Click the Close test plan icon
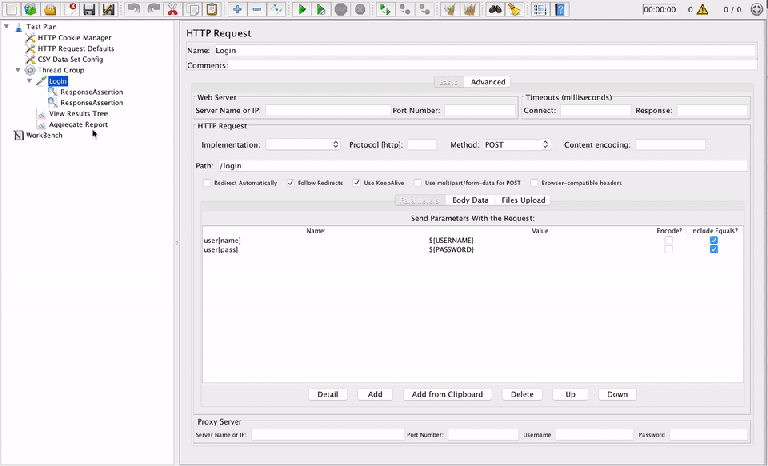The height and width of the screenshot is (466, 768). pos(70,9)
